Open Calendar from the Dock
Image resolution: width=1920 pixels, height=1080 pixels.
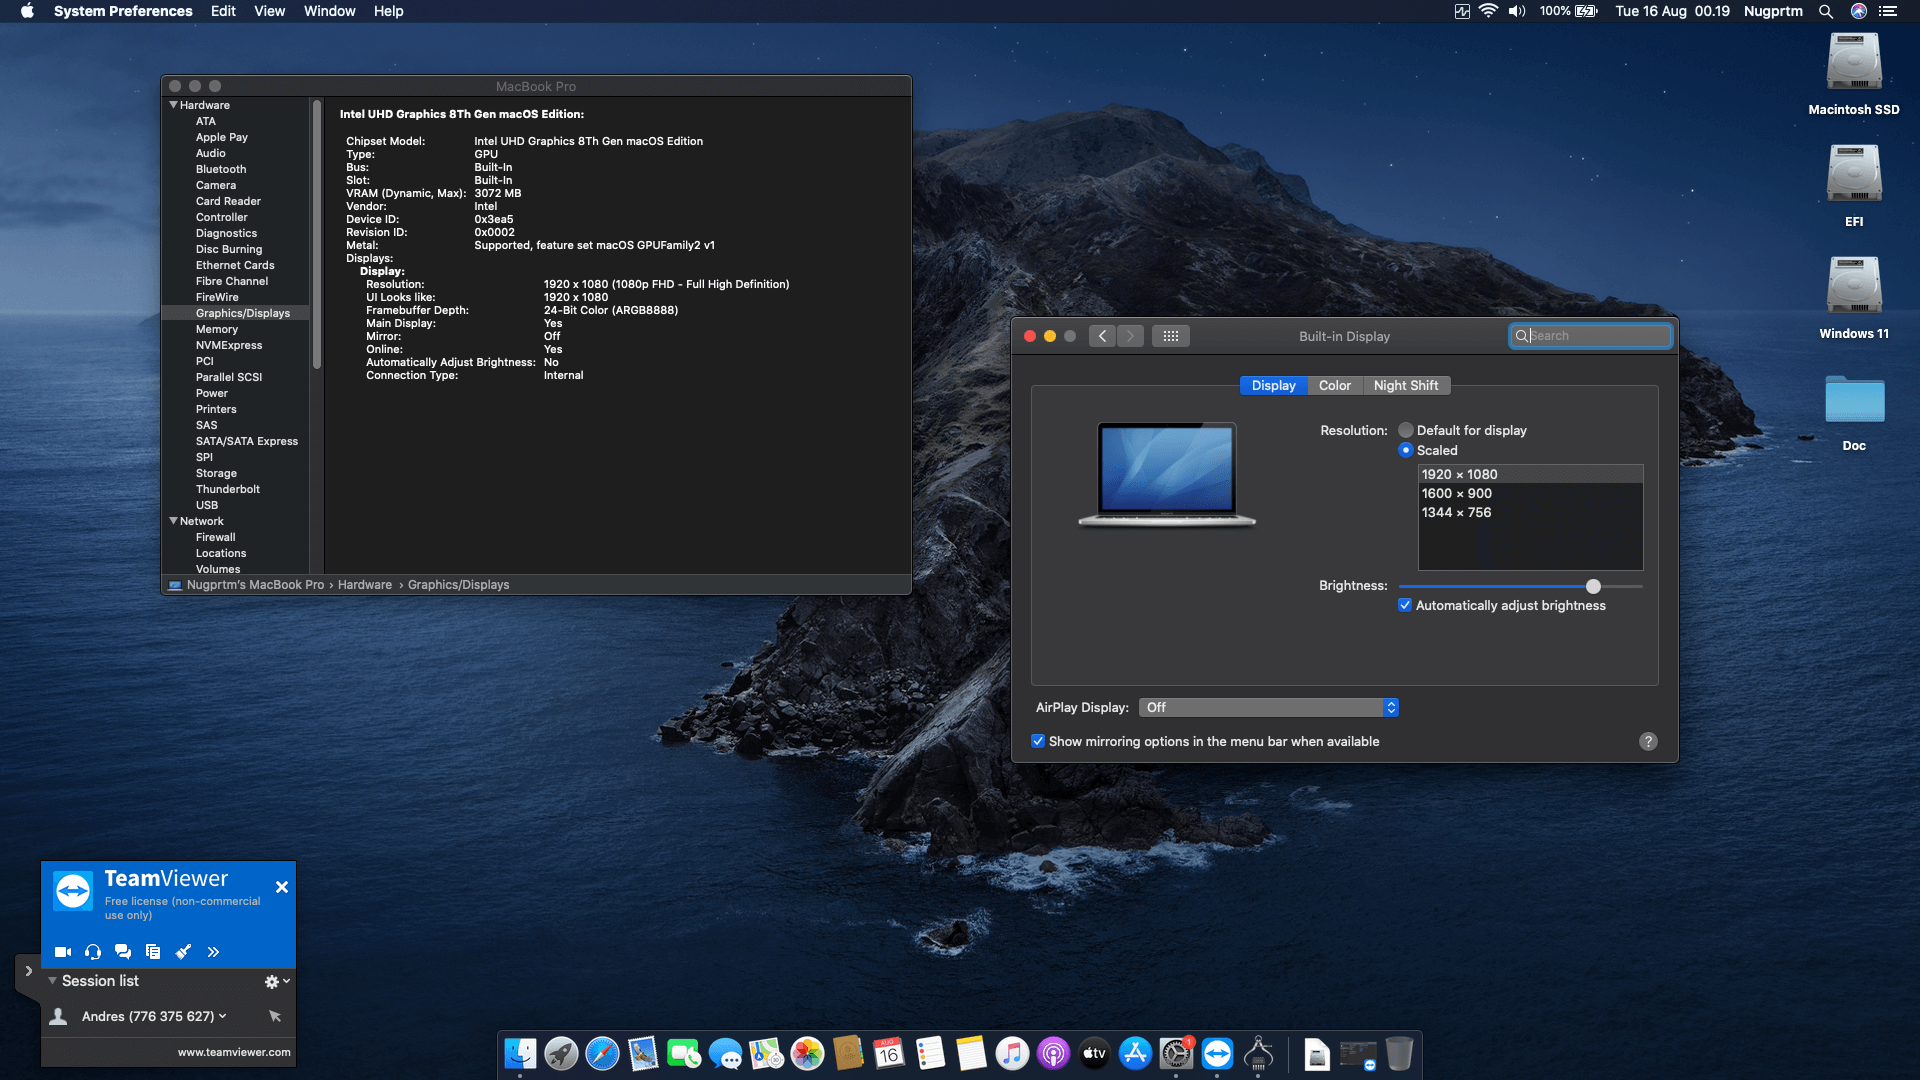889,1054
